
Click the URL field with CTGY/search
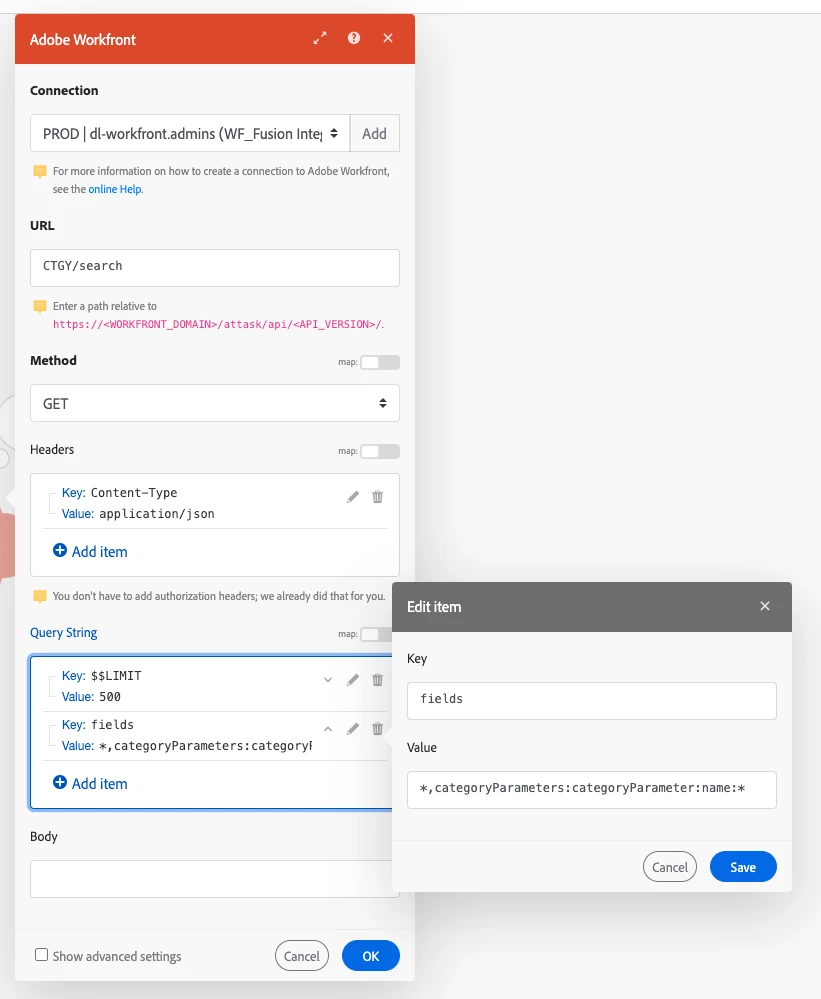215,268
